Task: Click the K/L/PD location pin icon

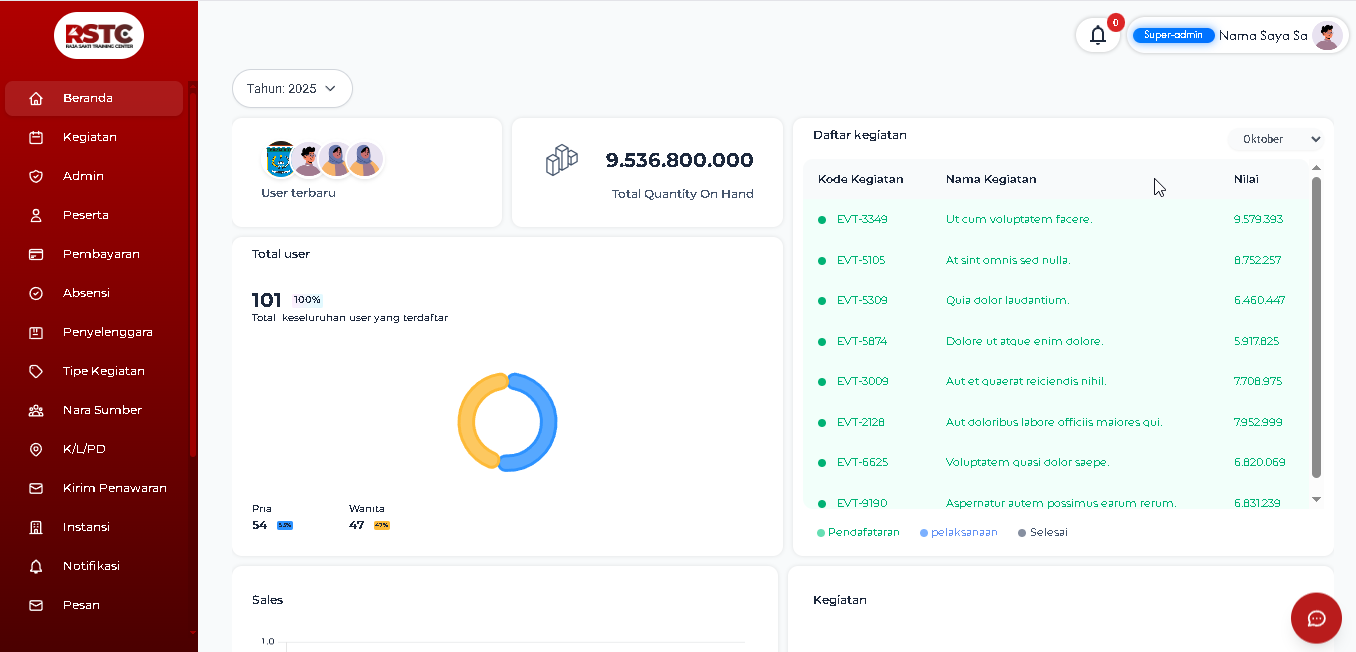Action: click(37, 448)
